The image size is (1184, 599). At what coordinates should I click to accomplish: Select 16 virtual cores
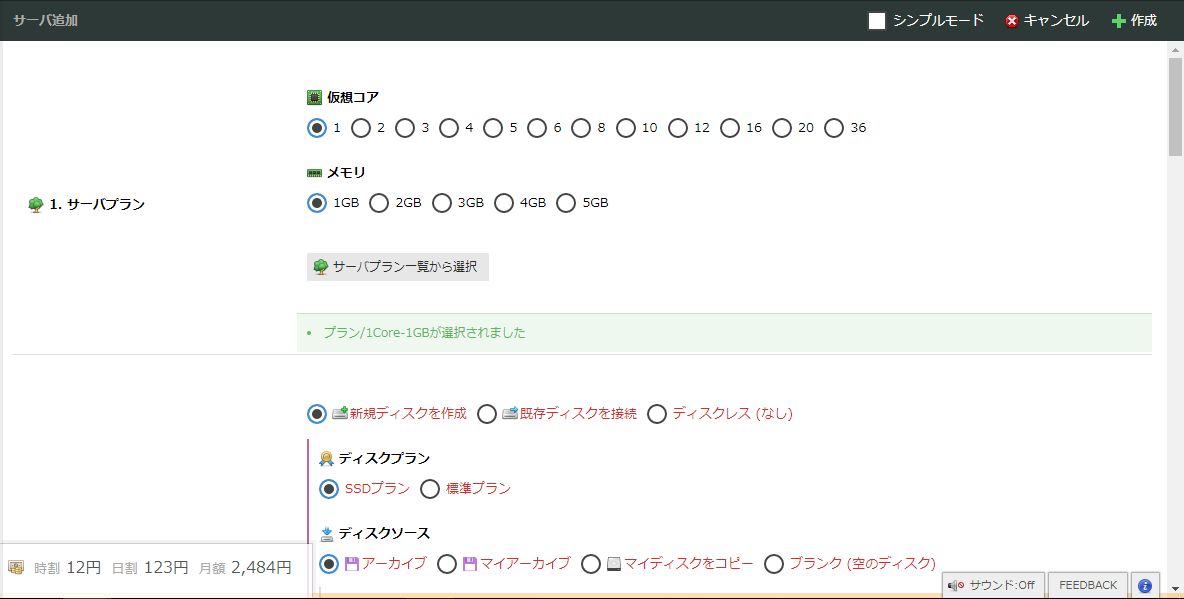tap(729, 128)
